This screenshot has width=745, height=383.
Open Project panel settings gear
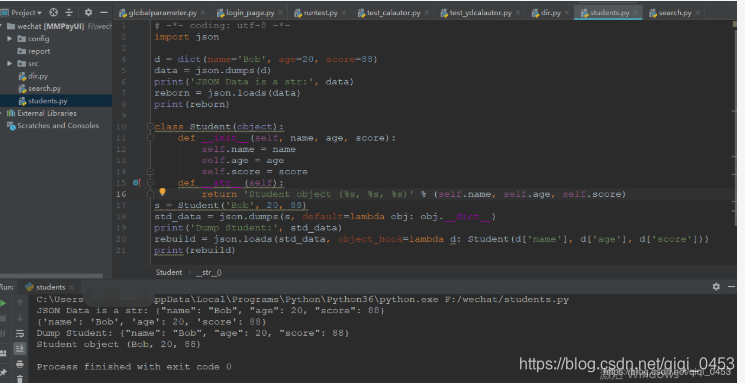click(88, 12)
